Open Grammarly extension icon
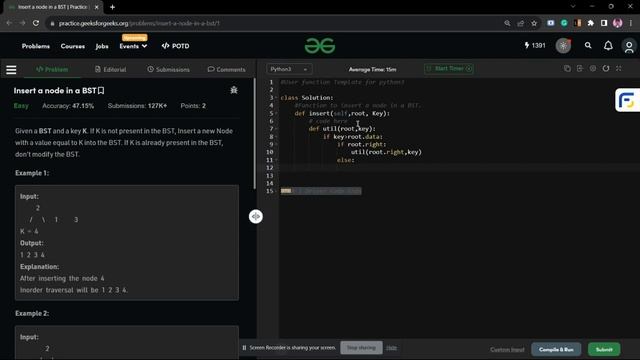 564,23
